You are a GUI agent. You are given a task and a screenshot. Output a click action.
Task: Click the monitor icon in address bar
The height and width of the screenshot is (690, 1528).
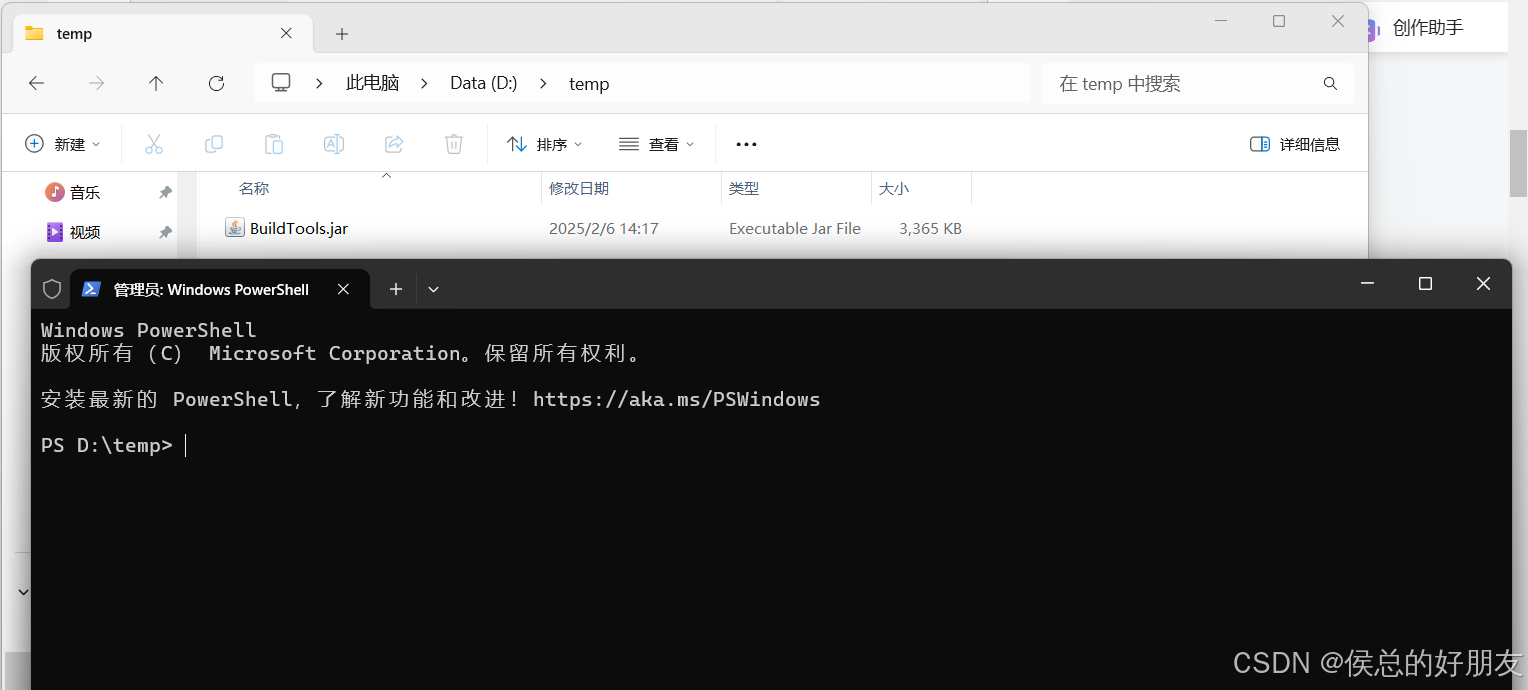tap(281, 83)
